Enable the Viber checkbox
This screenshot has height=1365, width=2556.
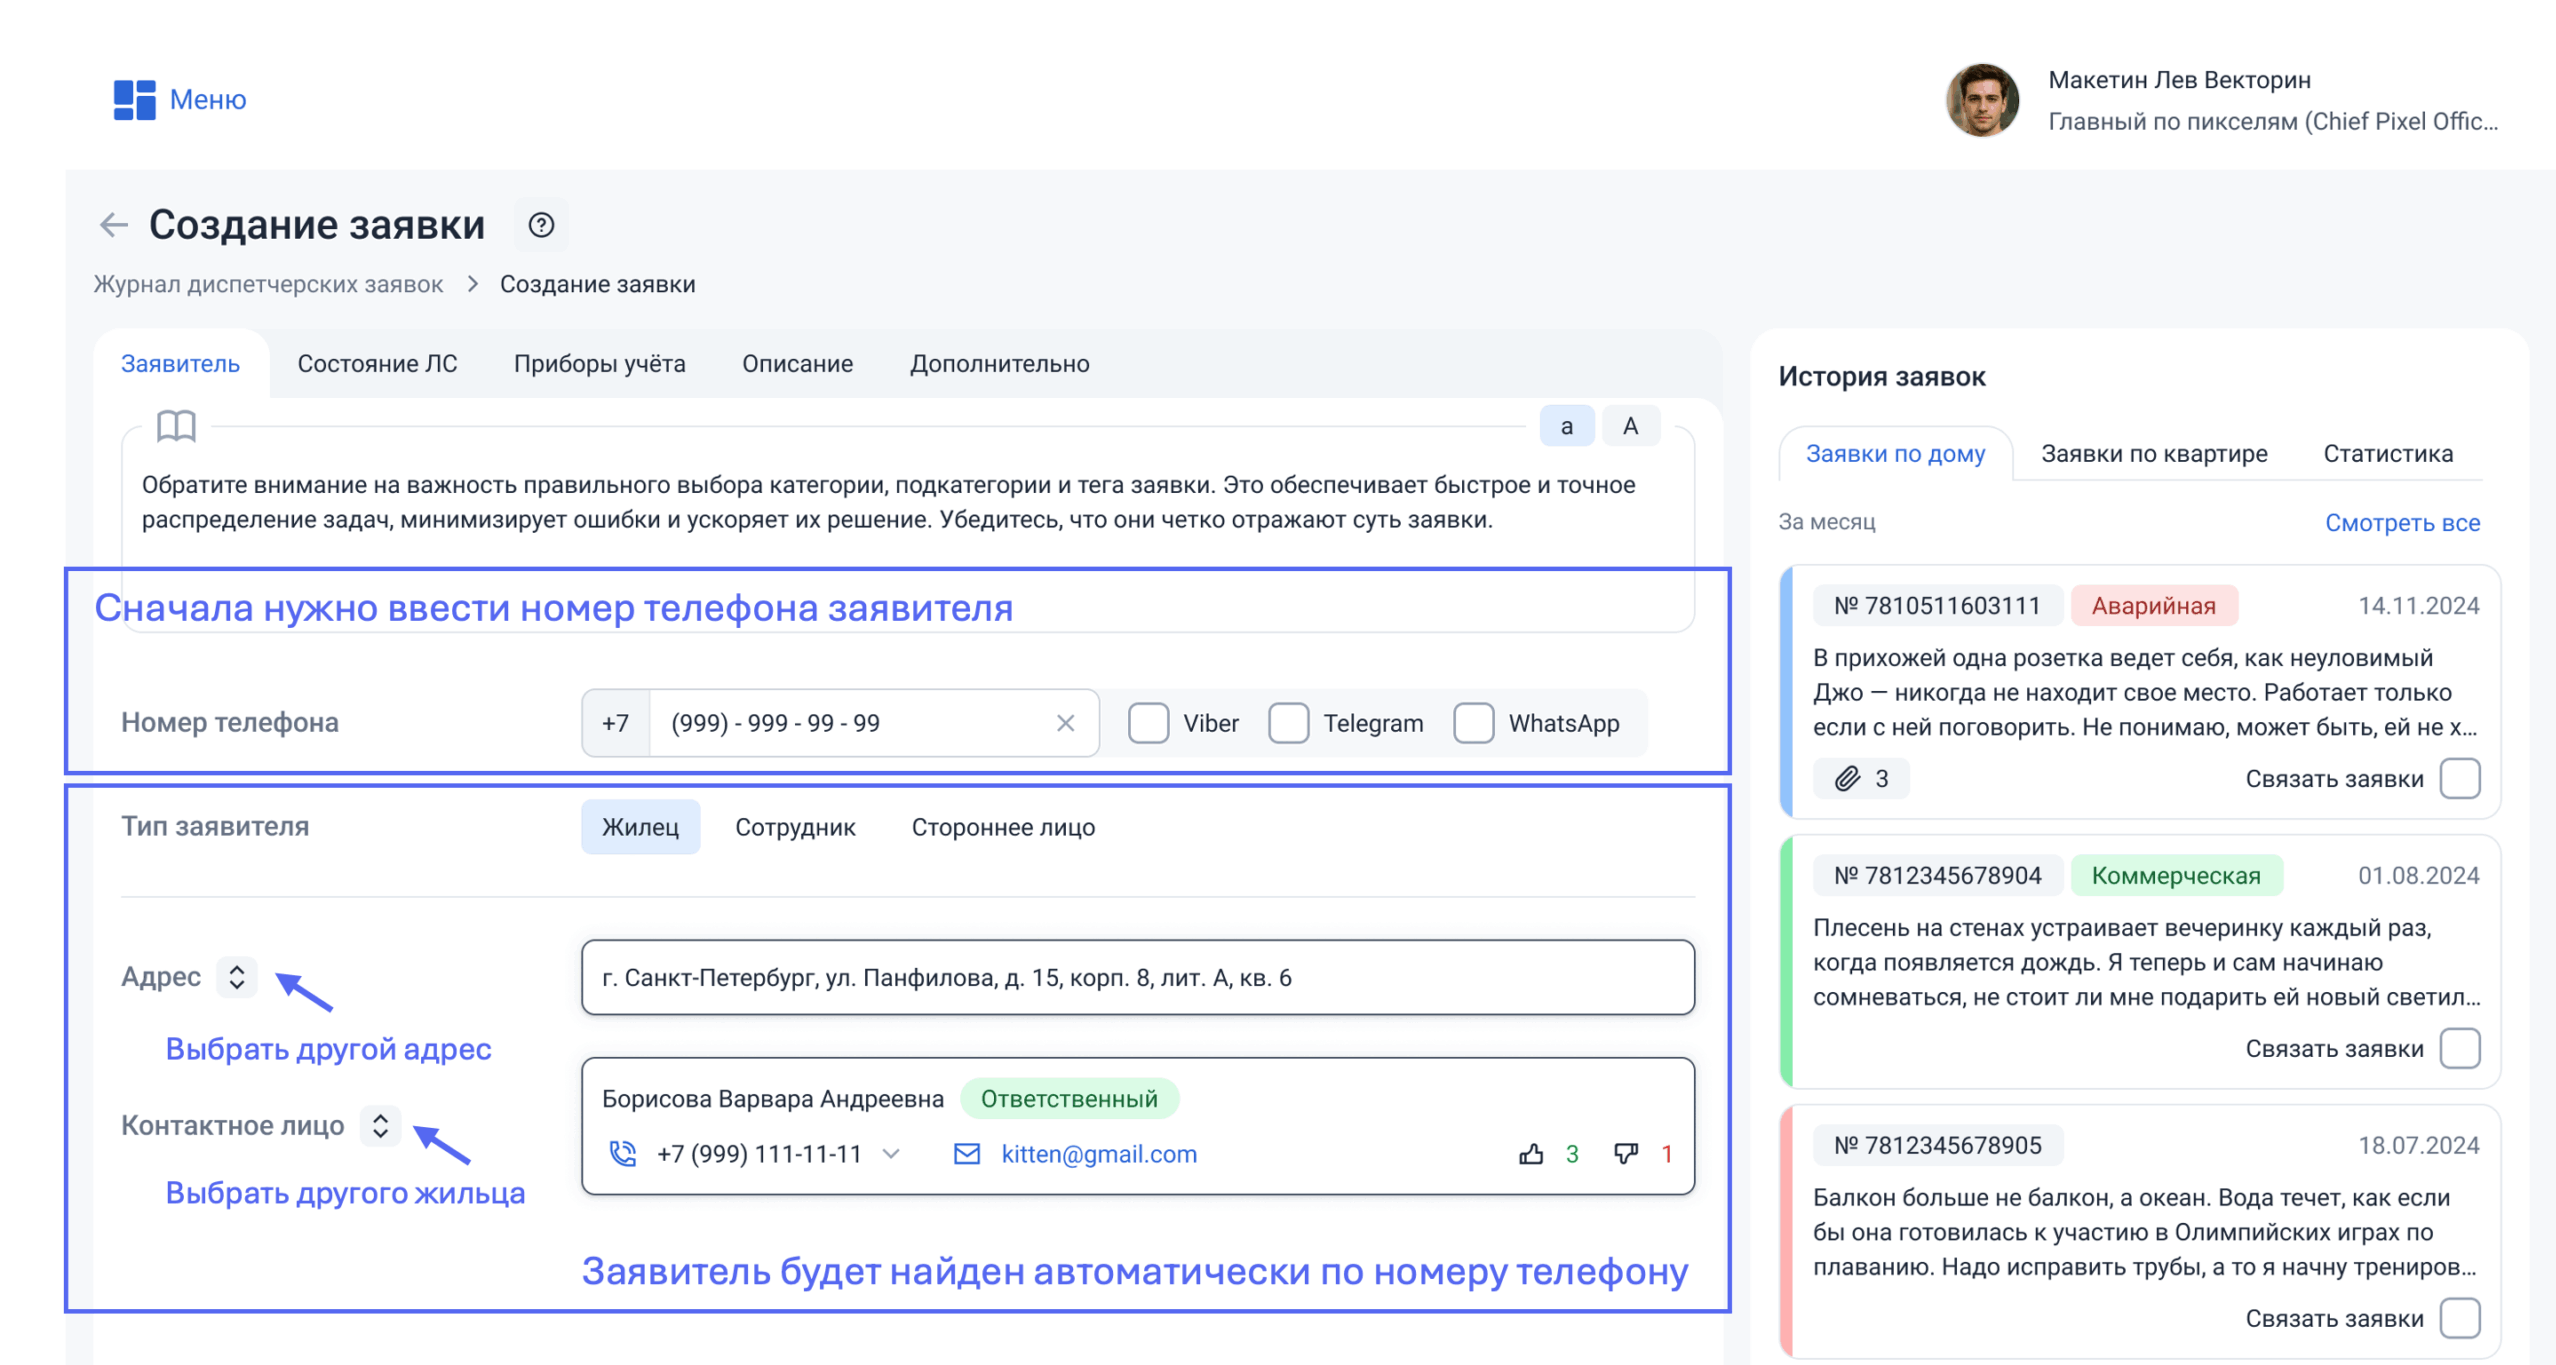[x=1148, y=723]
